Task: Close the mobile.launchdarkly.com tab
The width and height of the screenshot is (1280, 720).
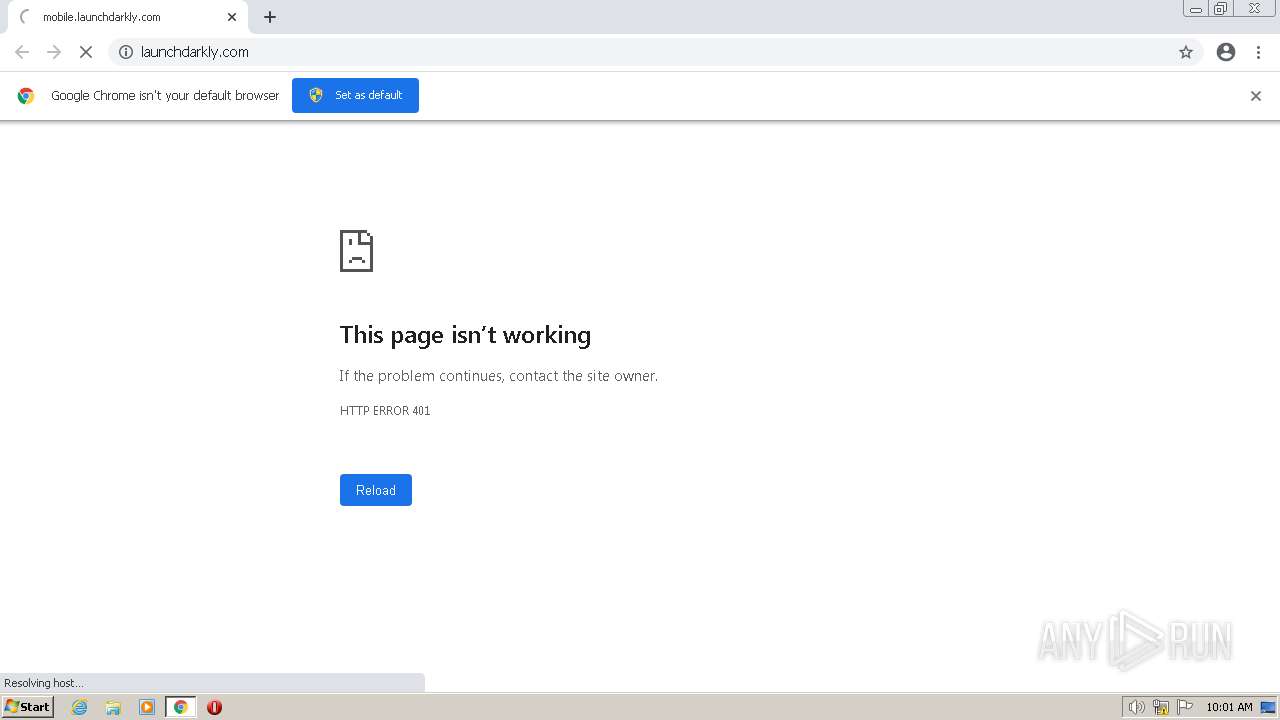Action: pyautogui.click(x=232, y=17)
